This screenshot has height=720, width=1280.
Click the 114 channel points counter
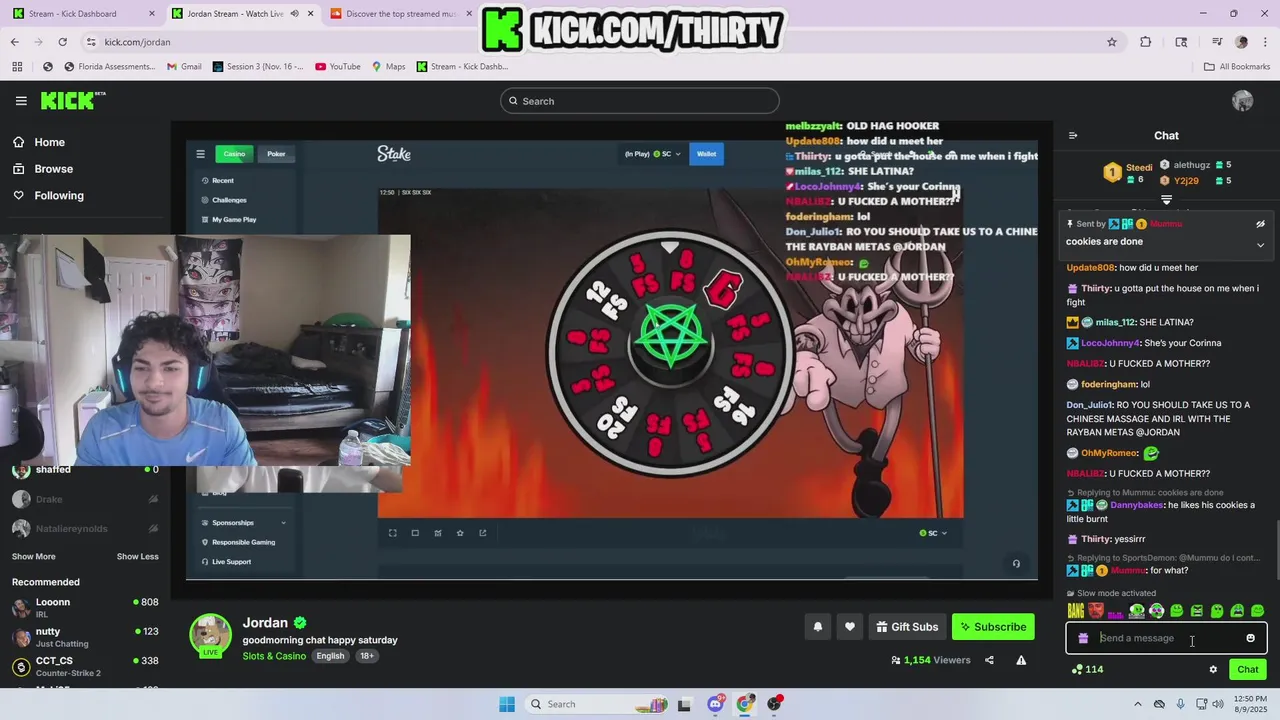click(x=1087, y=669)
